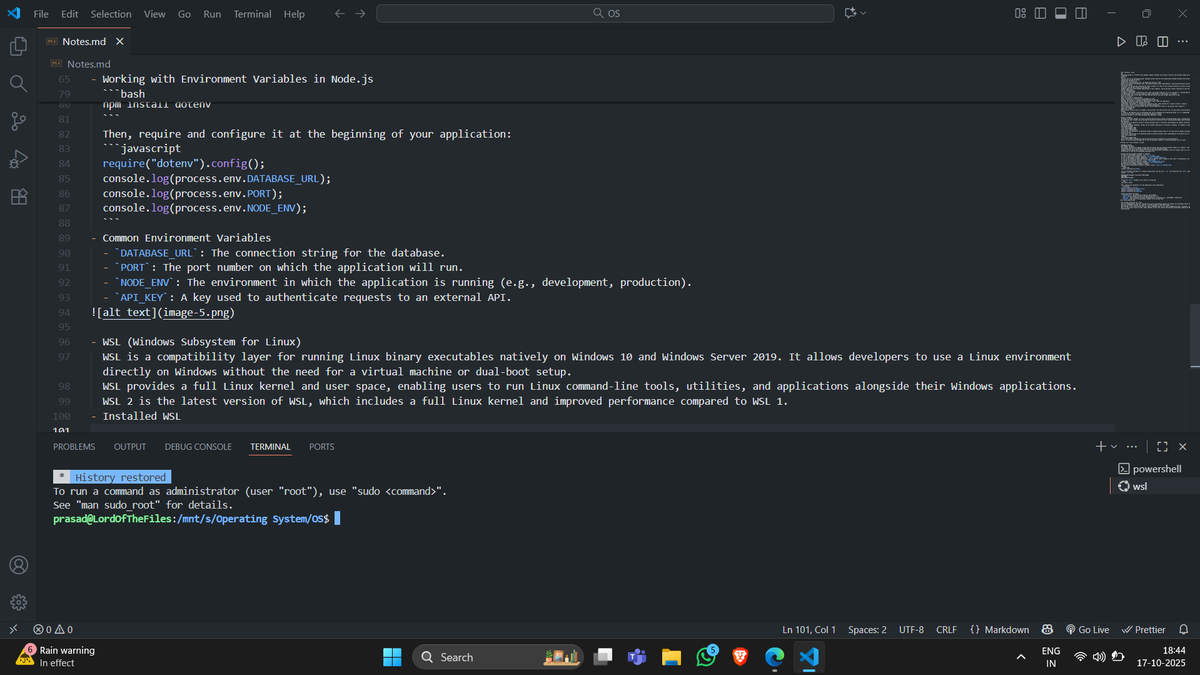Click the Copilot chat icon in title bar
The width and height of the screenshot is (1200, 675).
coord(850,14)
